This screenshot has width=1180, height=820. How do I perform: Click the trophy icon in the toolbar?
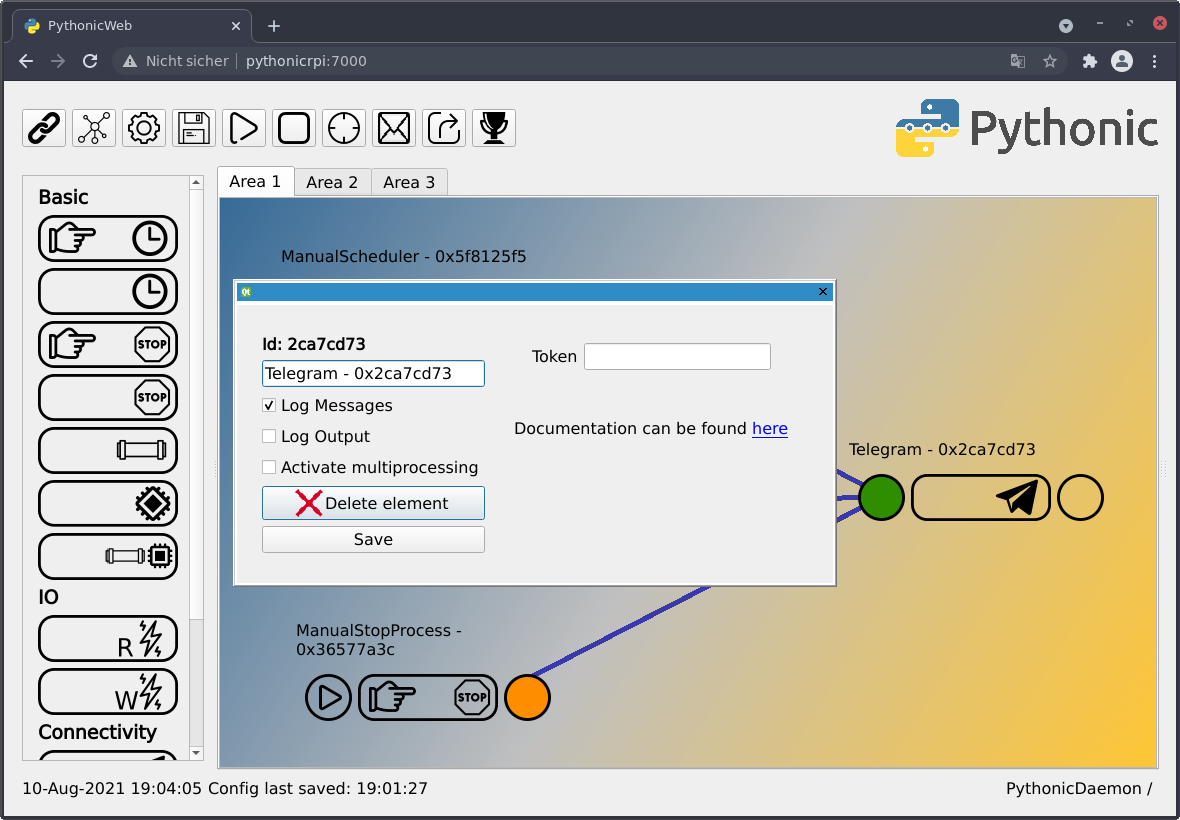[493, 128]
